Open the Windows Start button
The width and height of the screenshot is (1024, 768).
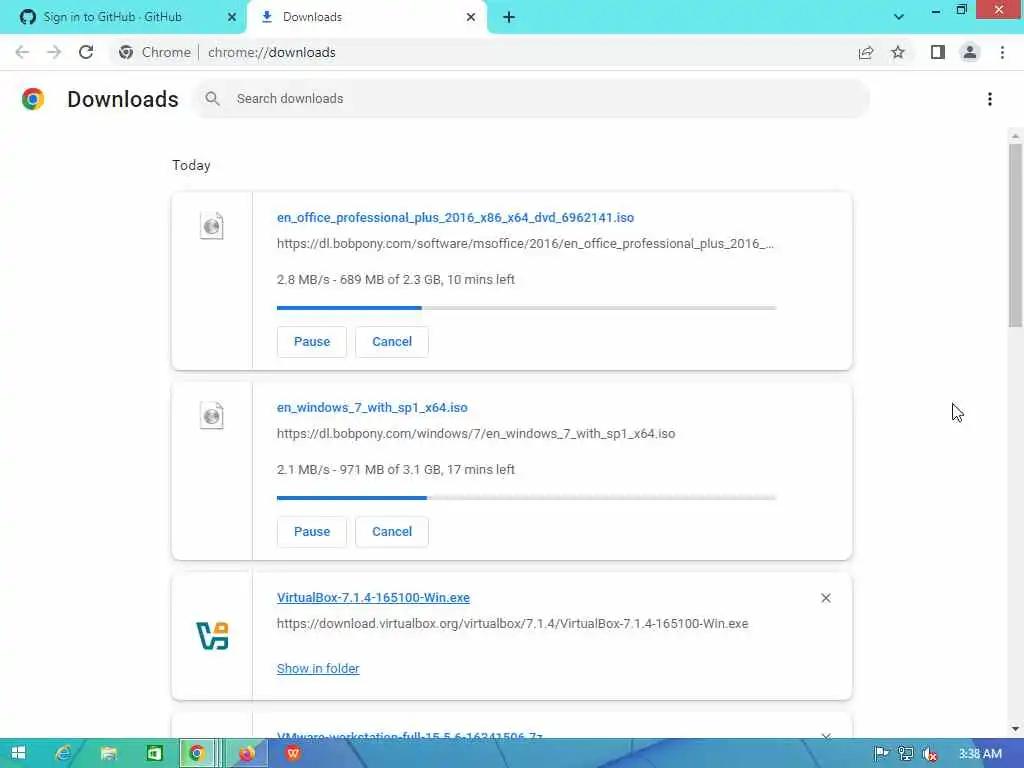coord(18,754)
